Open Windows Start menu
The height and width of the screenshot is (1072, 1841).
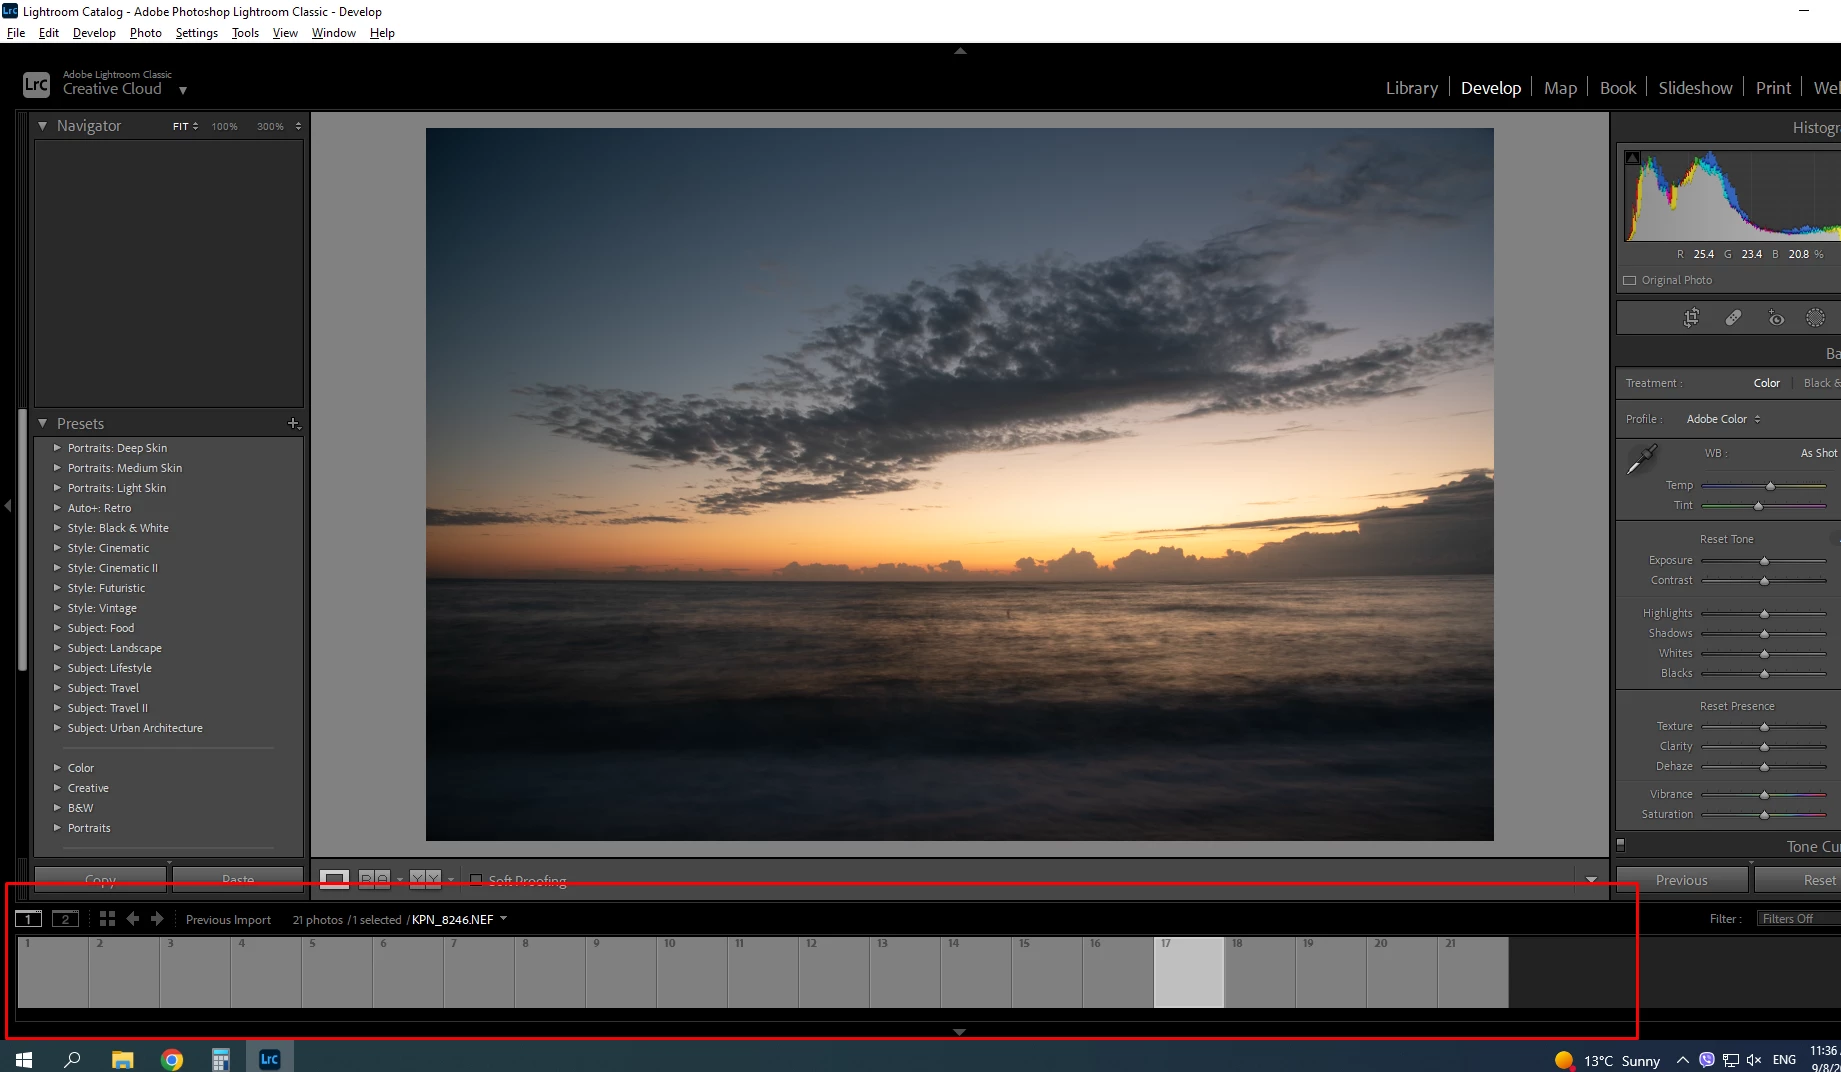(x=24, y=1059)
